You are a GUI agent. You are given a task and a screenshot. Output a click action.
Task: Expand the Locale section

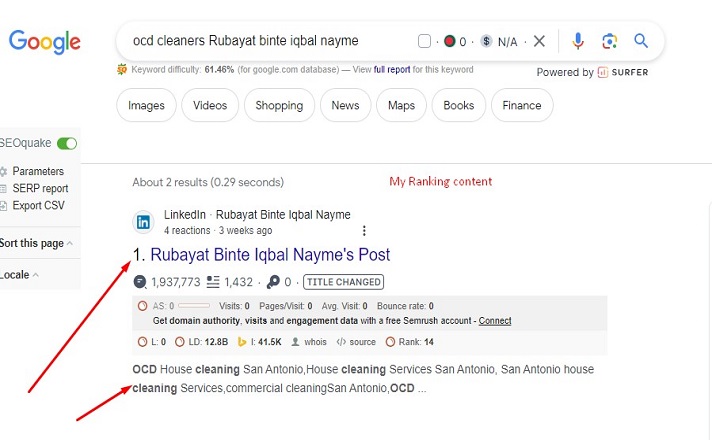18,275
